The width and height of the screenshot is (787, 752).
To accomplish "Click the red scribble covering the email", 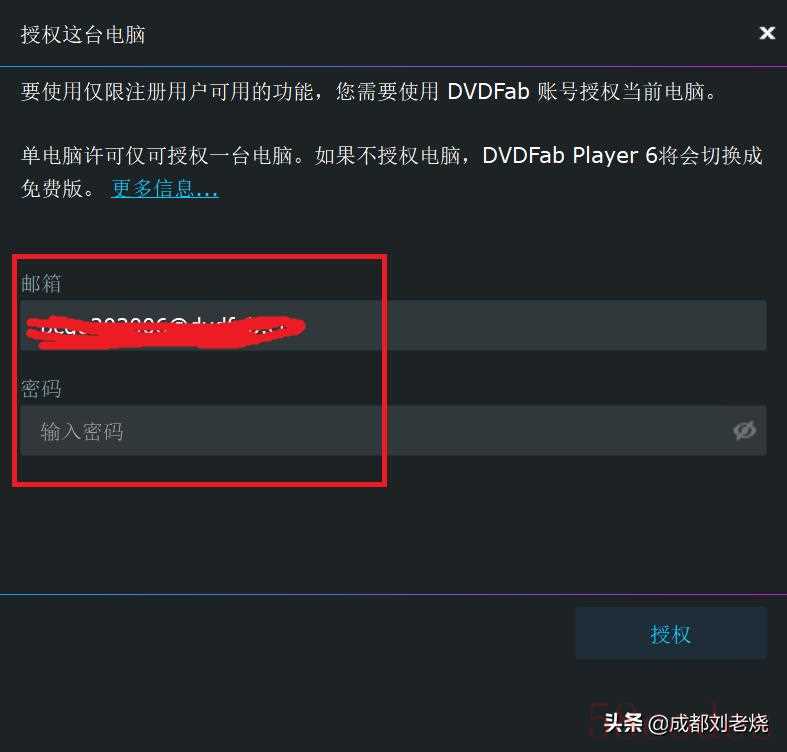I will [x=166, y=331].
